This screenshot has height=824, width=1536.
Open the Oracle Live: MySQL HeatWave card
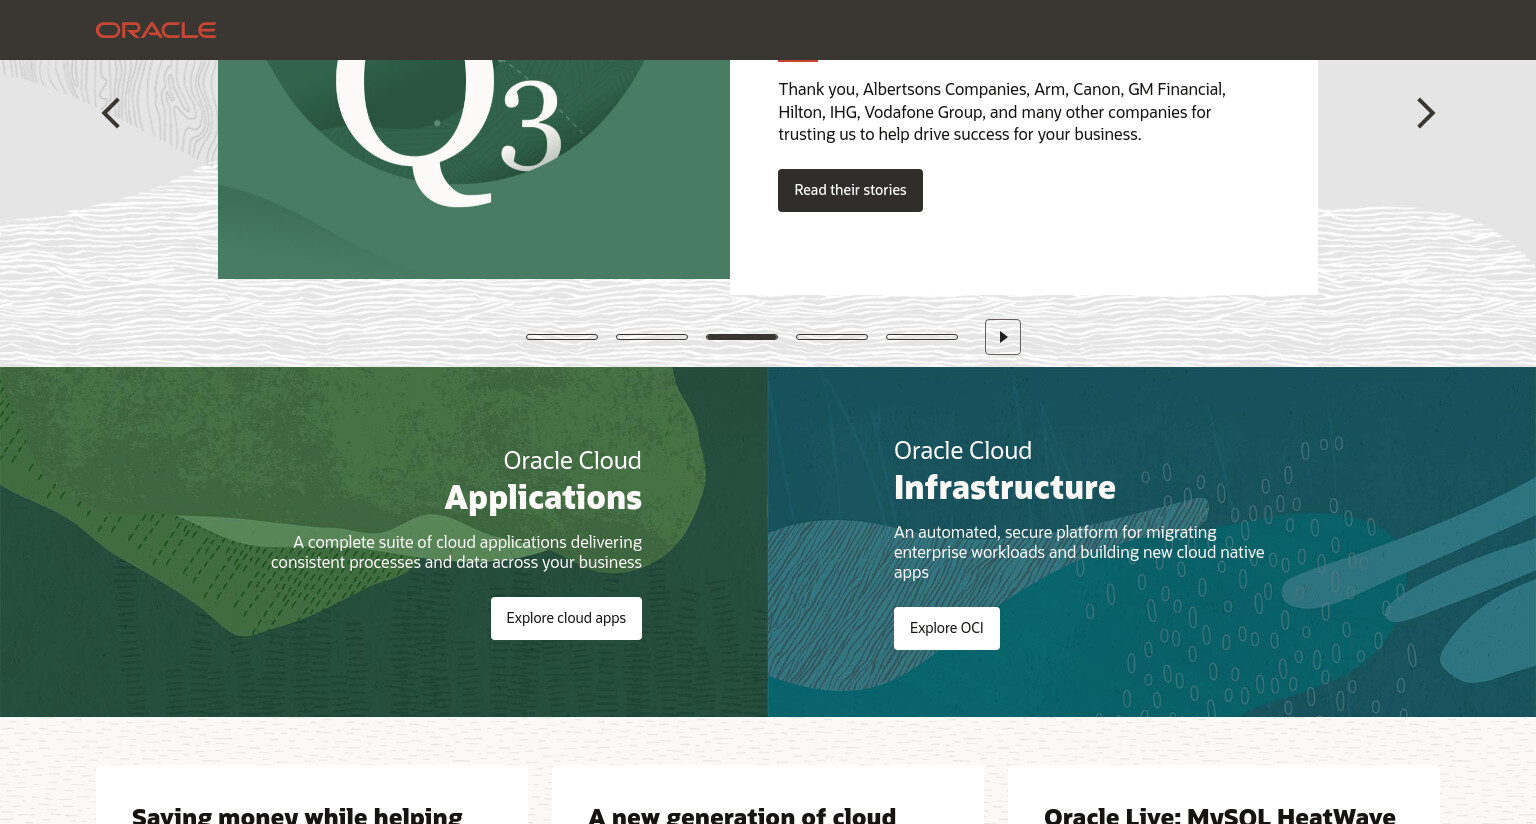pyautogui.click(x=1224, y=796)
